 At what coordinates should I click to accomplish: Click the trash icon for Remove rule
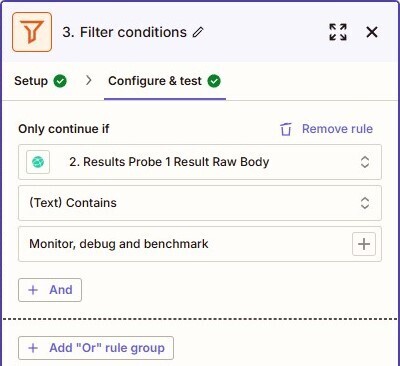286,129
